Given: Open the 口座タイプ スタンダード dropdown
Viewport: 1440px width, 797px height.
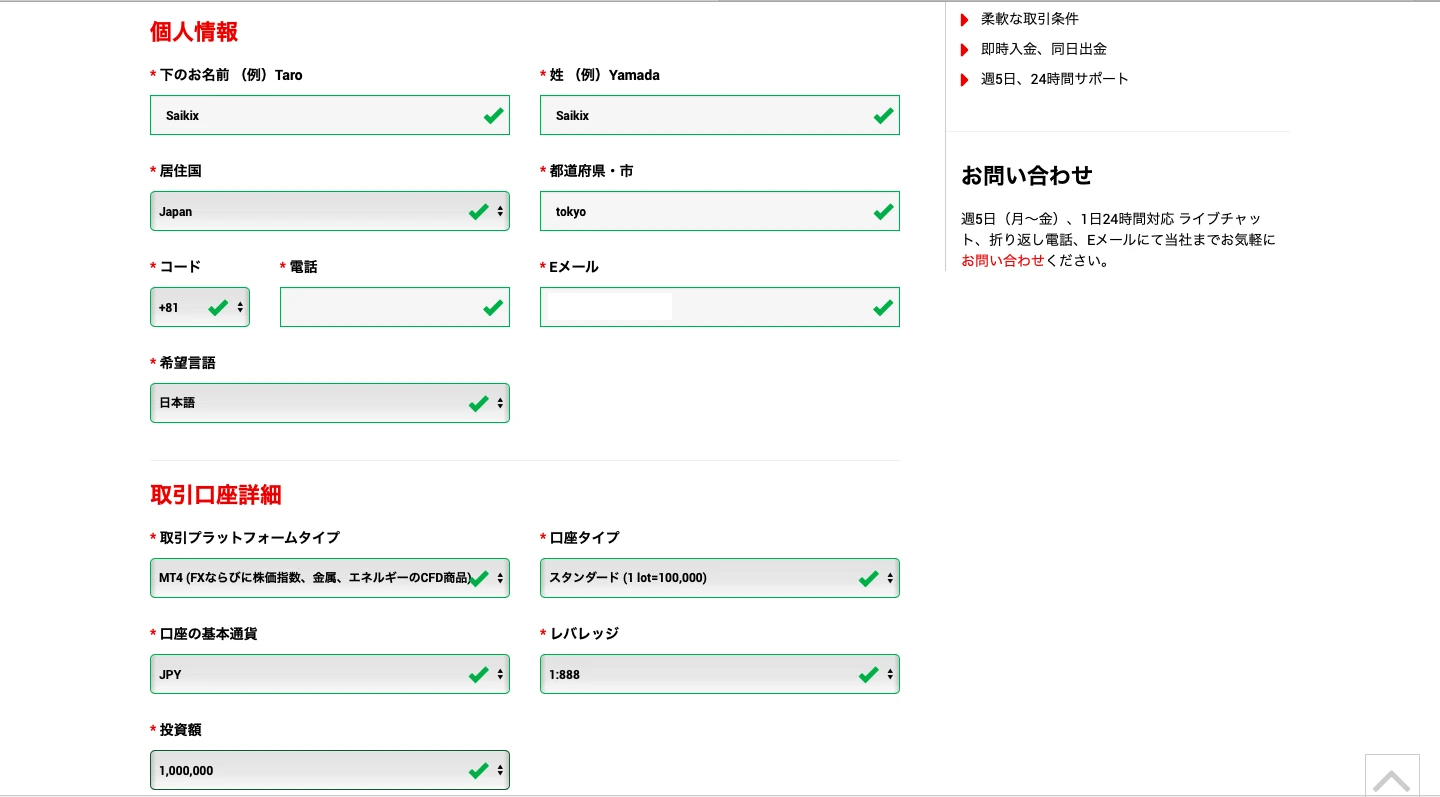Looking at the screenshot, I should click(x=719, y=578).
